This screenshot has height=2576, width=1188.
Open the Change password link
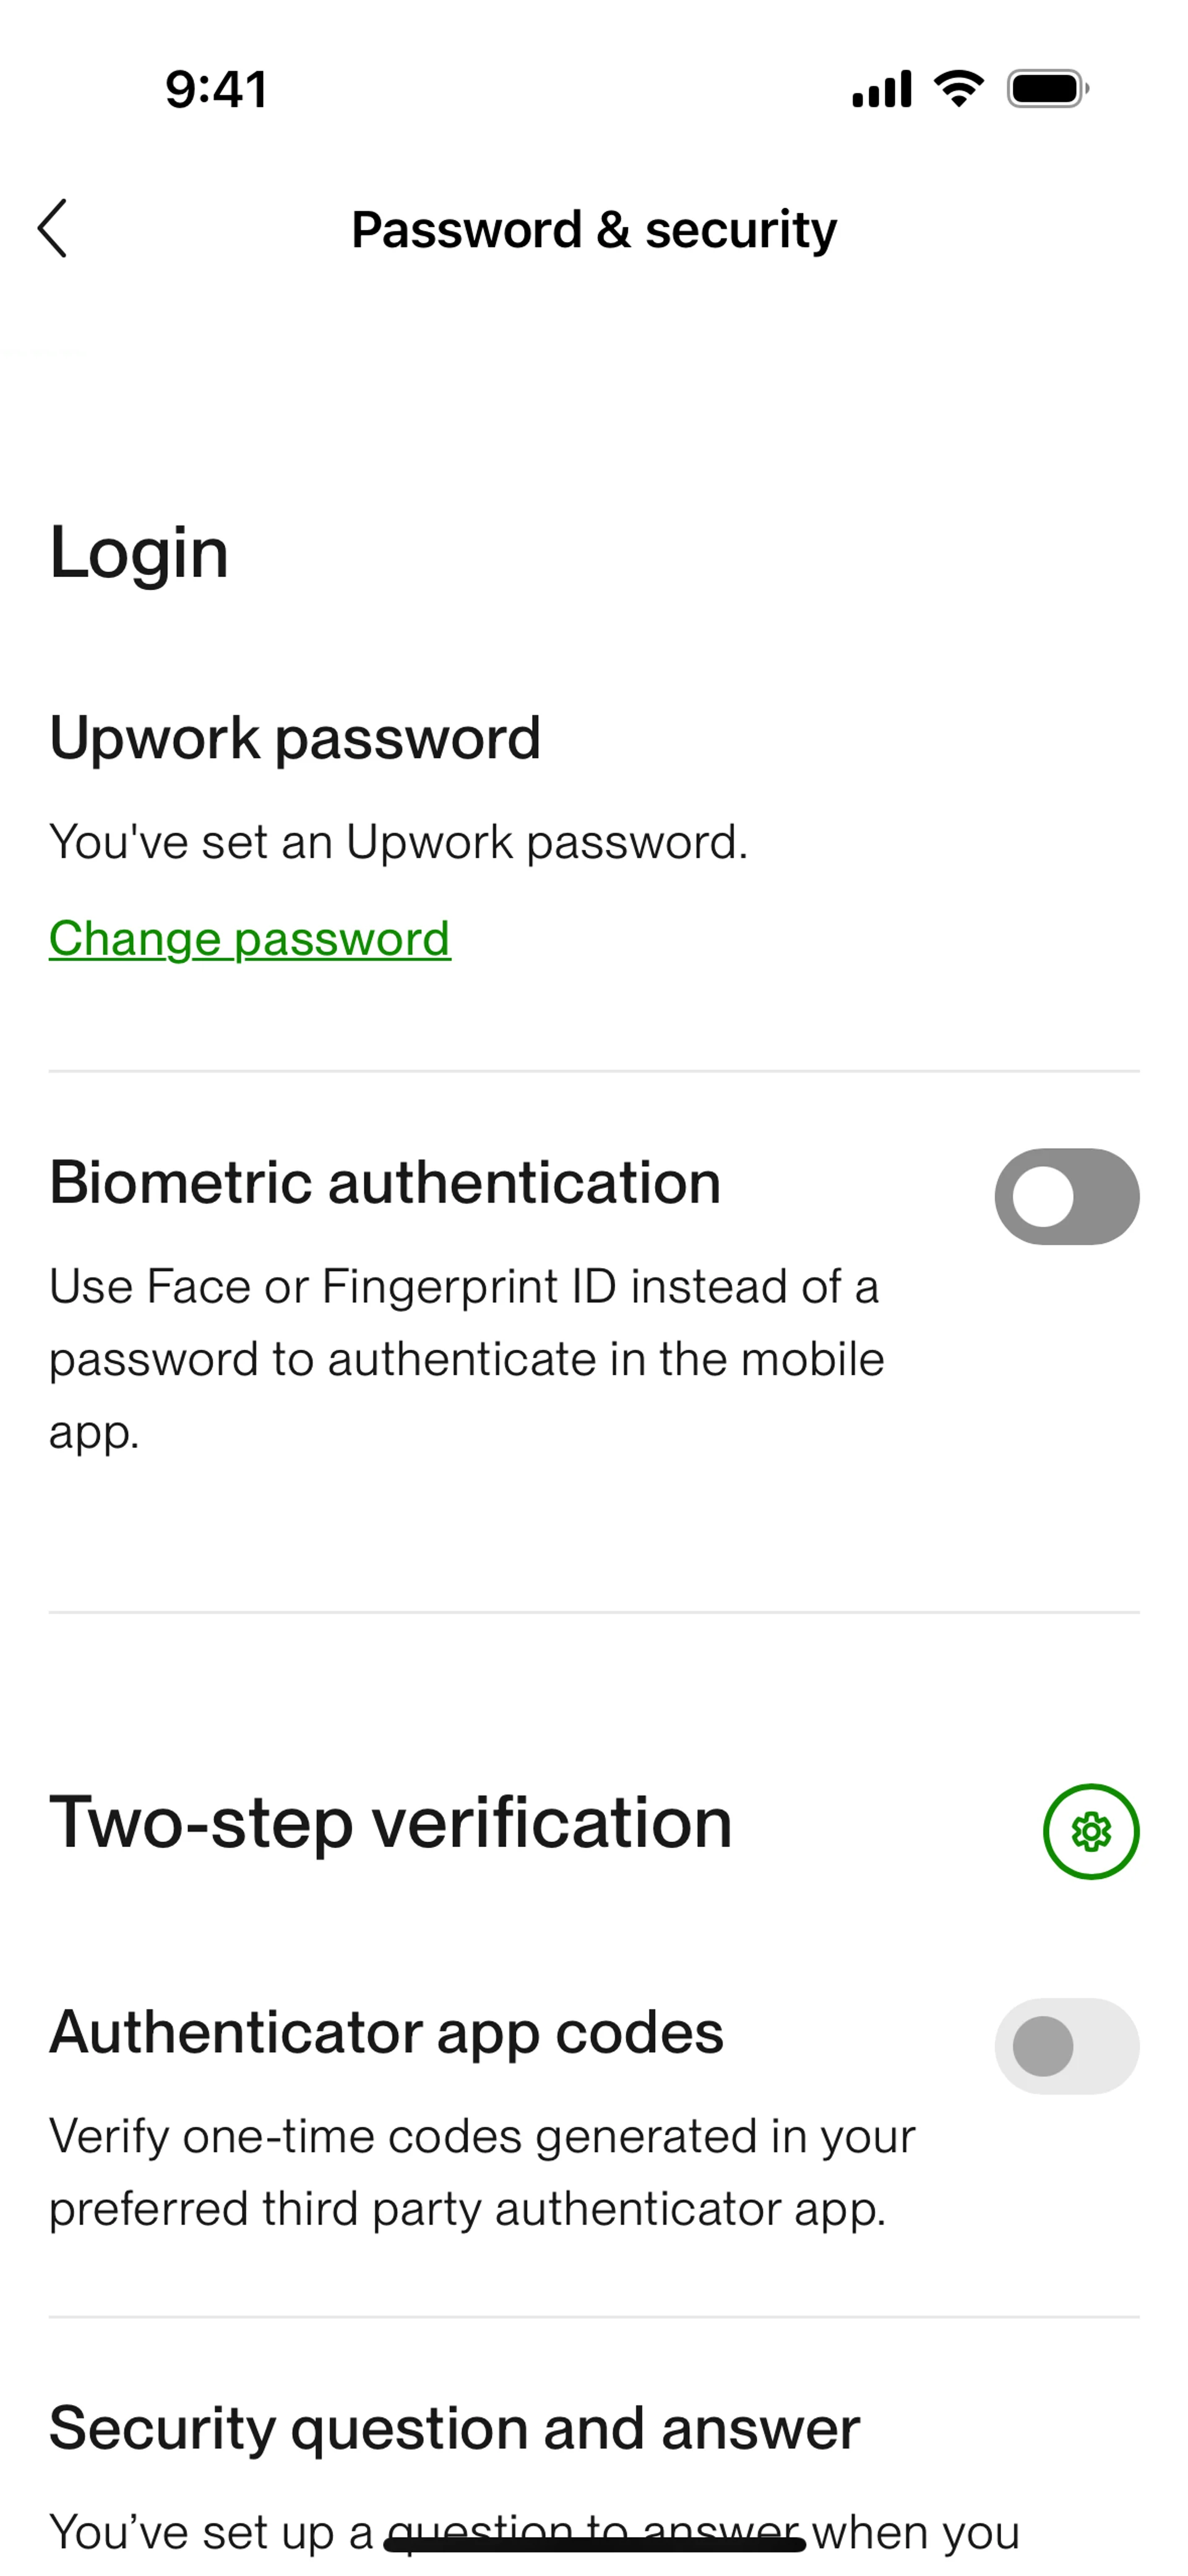point(250,938)
